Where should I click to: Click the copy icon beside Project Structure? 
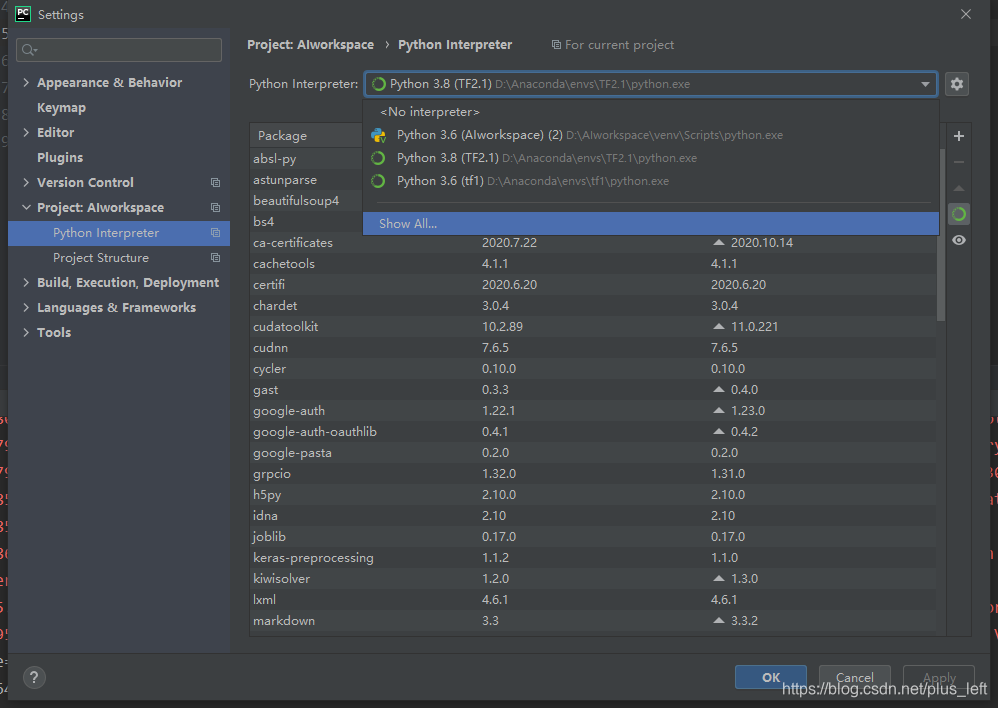[x=216, y=258]
